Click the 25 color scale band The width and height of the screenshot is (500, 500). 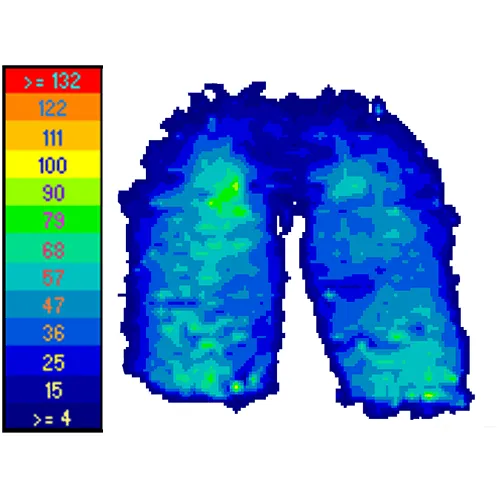(x=53, y=361)
